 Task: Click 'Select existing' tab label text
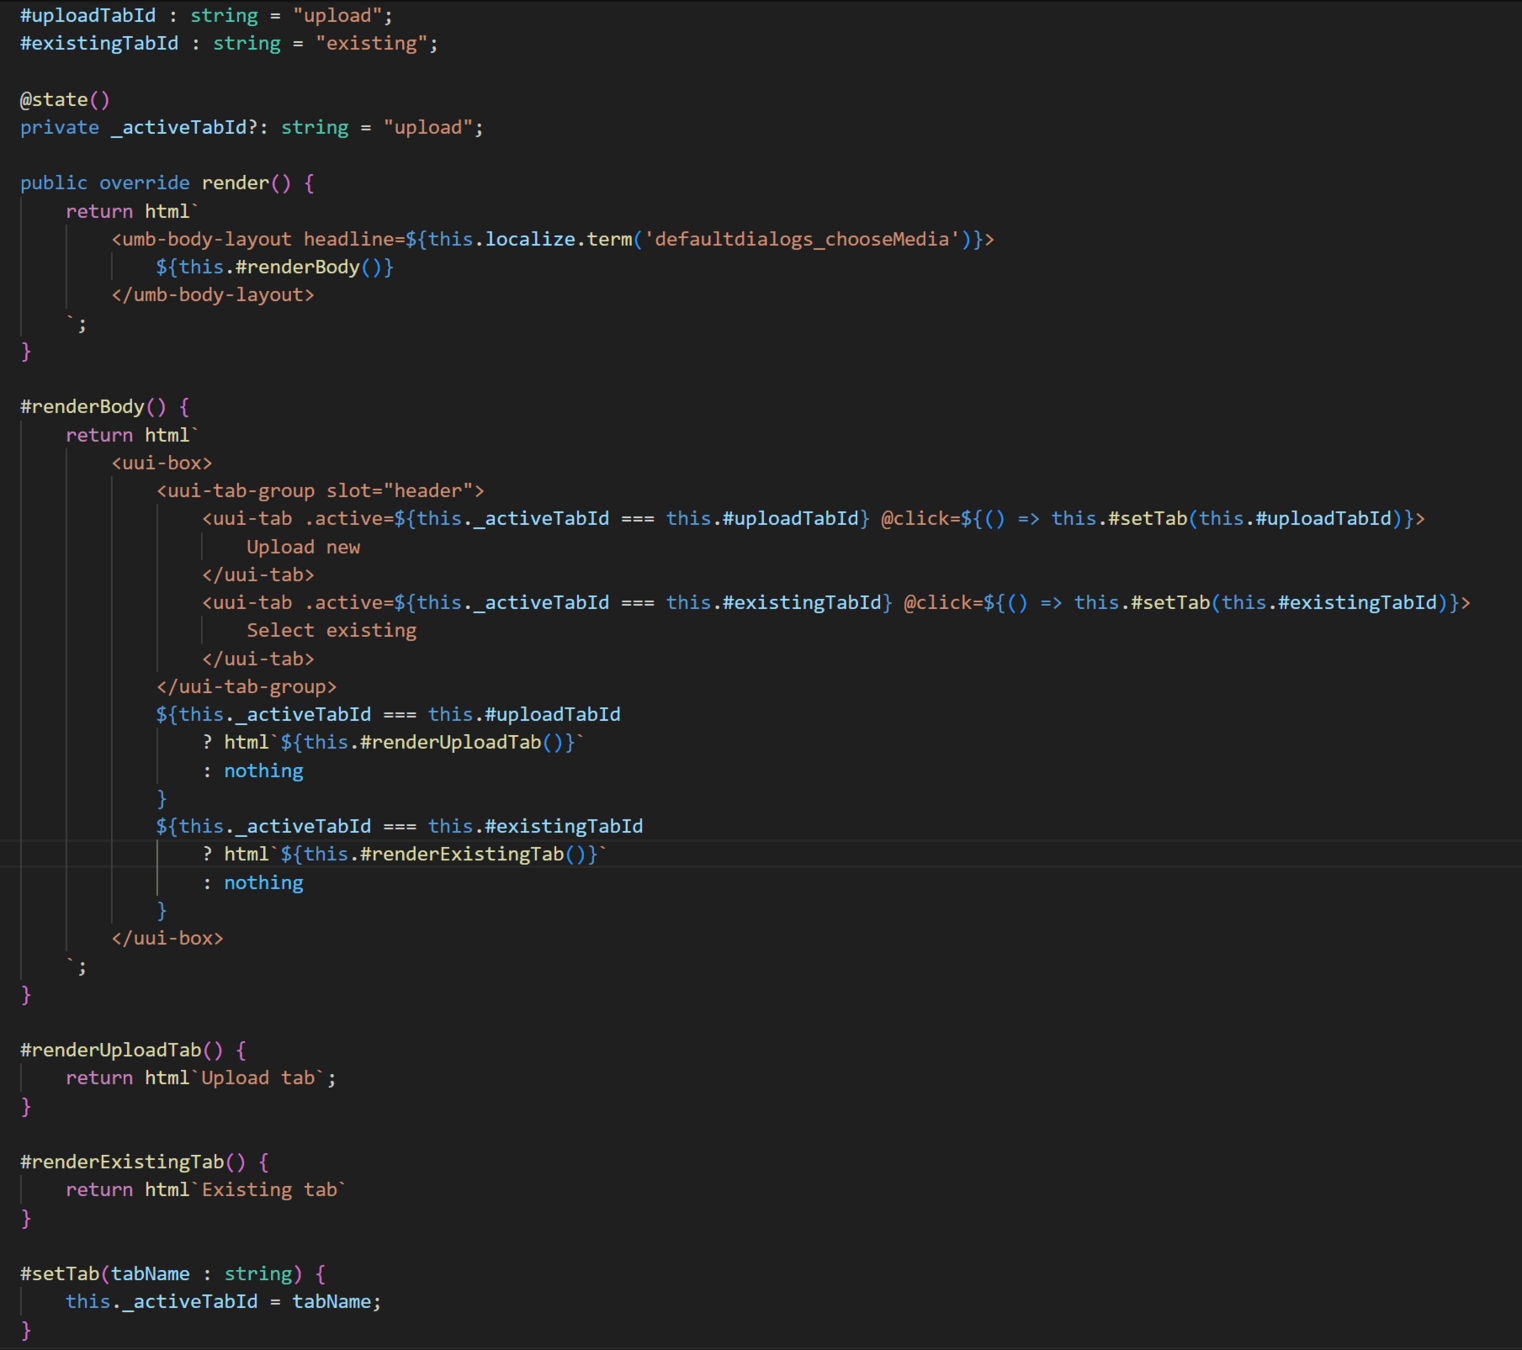tap(332, 631)
